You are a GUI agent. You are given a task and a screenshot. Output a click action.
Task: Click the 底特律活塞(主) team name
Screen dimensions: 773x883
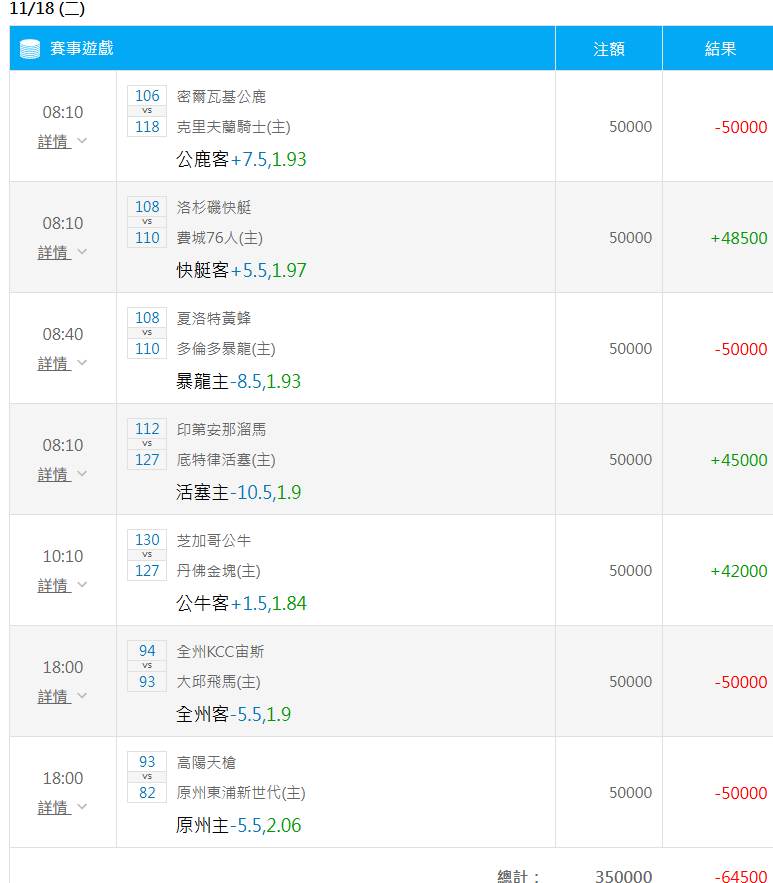(226, 460)
